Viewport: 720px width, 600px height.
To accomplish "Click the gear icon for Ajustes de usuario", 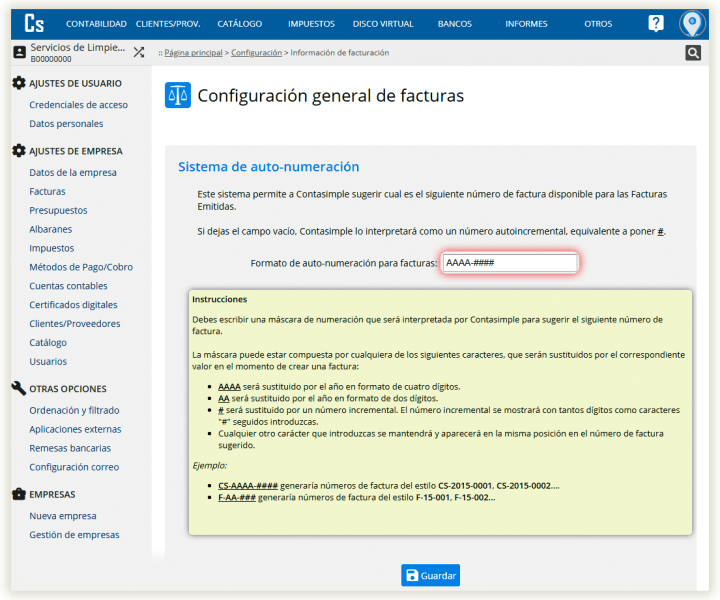I will (19, 83).
